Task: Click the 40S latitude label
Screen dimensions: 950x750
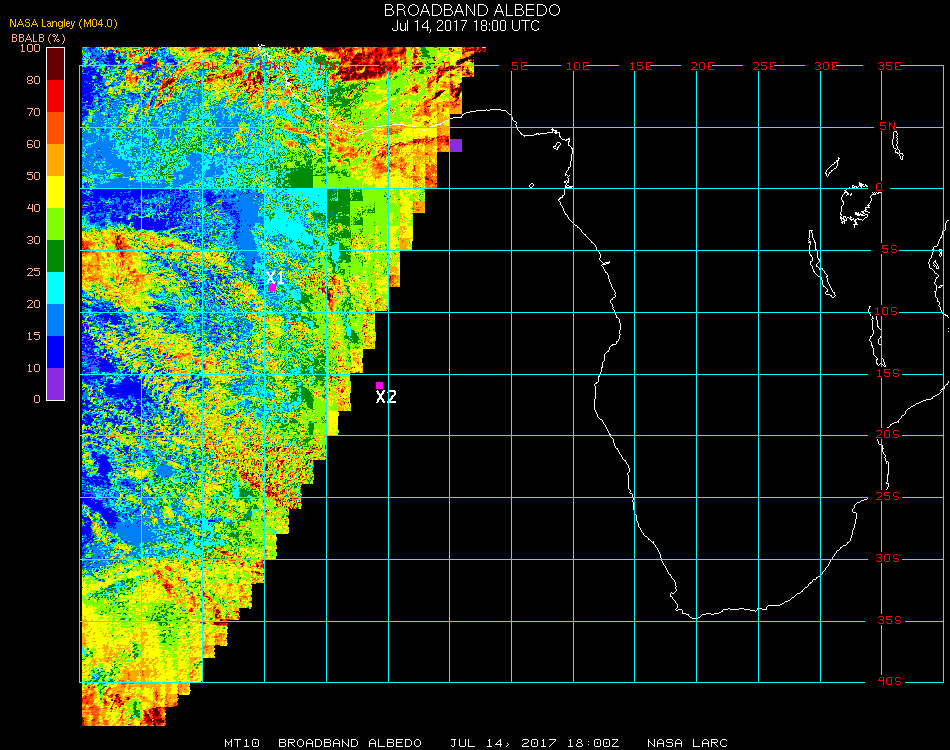Action: [889, 682]
